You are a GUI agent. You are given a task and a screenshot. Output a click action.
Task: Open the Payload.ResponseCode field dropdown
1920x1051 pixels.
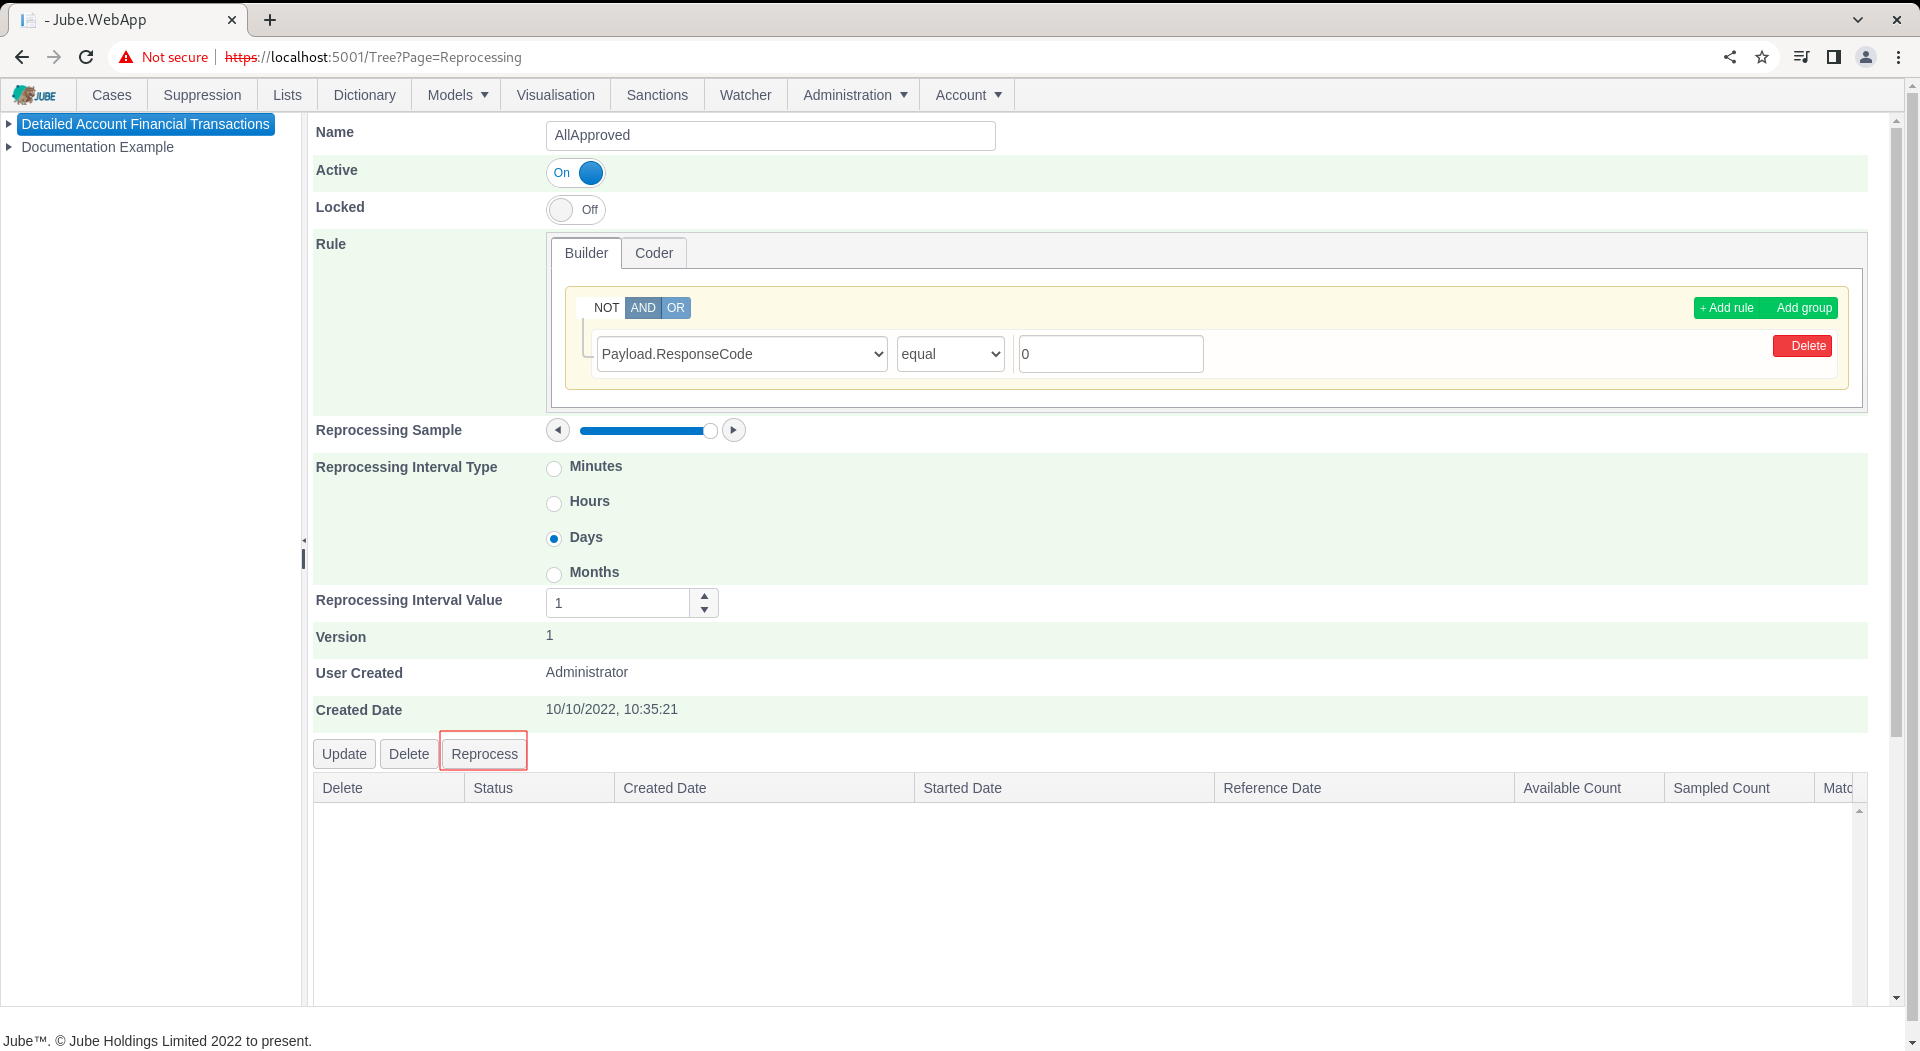(x=742, y=354)
